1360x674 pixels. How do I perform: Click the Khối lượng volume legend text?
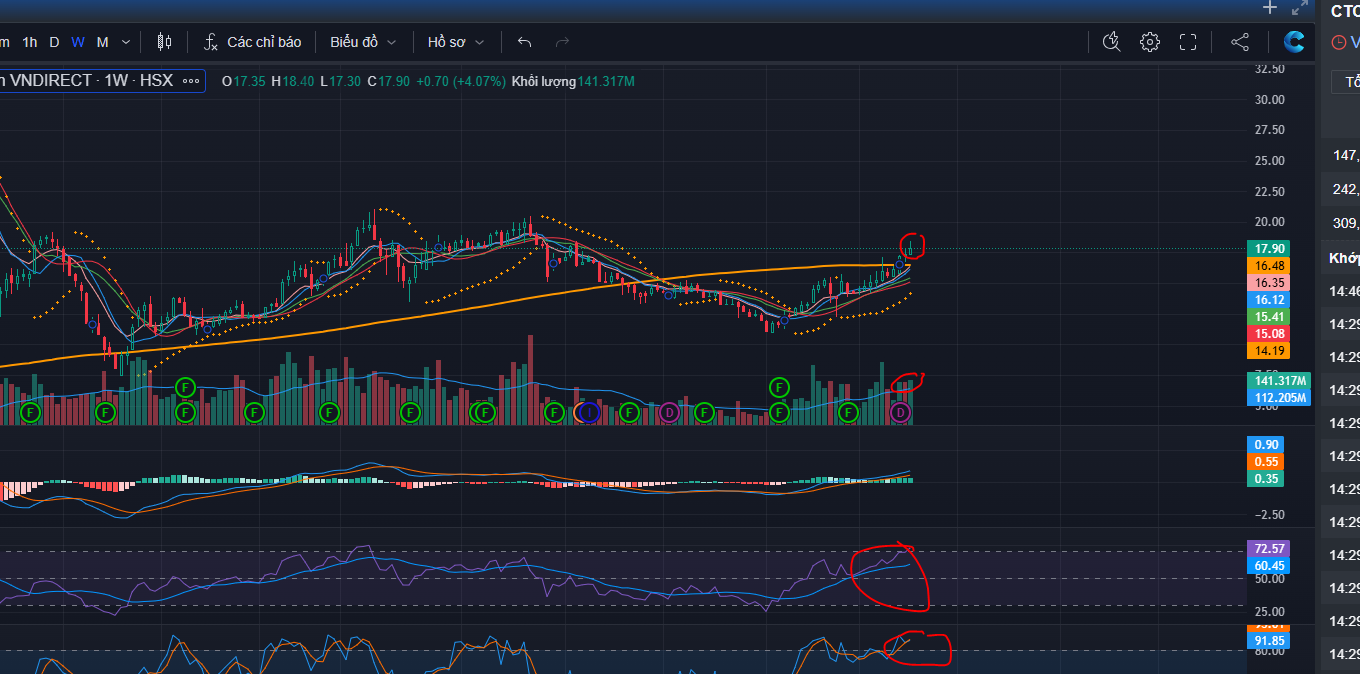tap(543, 81)
